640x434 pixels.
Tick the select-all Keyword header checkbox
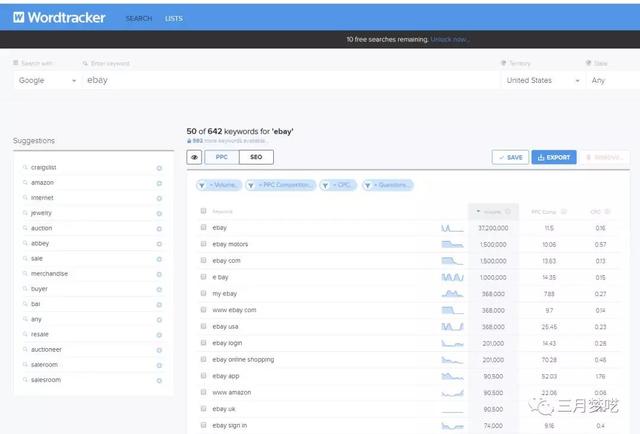coord(203,211)
